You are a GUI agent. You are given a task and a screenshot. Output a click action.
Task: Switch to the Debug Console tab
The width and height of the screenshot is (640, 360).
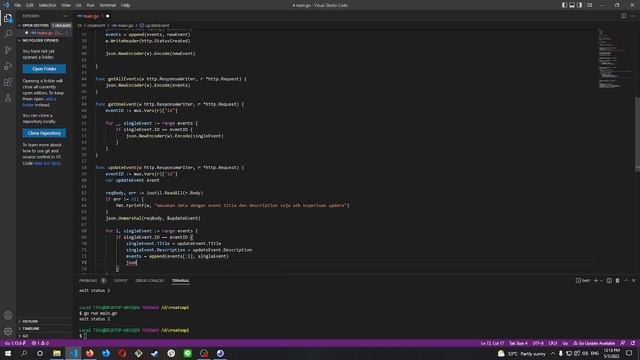149,280
